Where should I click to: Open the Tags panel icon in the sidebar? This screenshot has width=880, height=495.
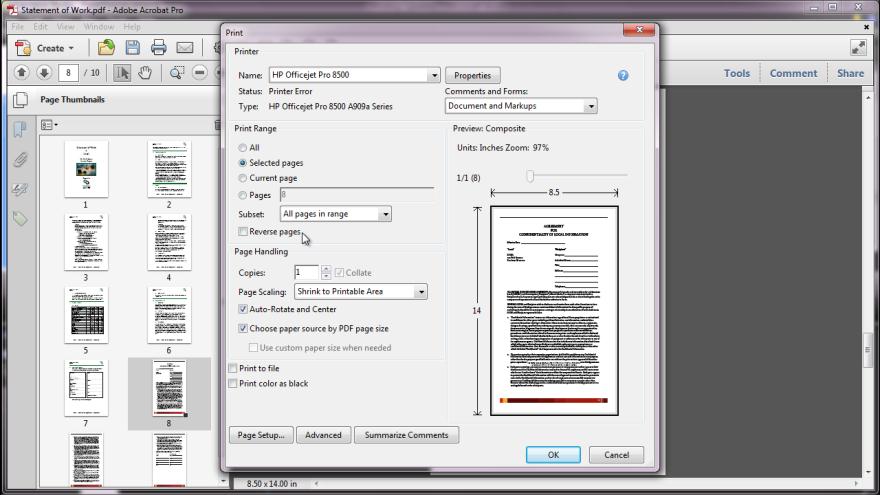[20, 218]
